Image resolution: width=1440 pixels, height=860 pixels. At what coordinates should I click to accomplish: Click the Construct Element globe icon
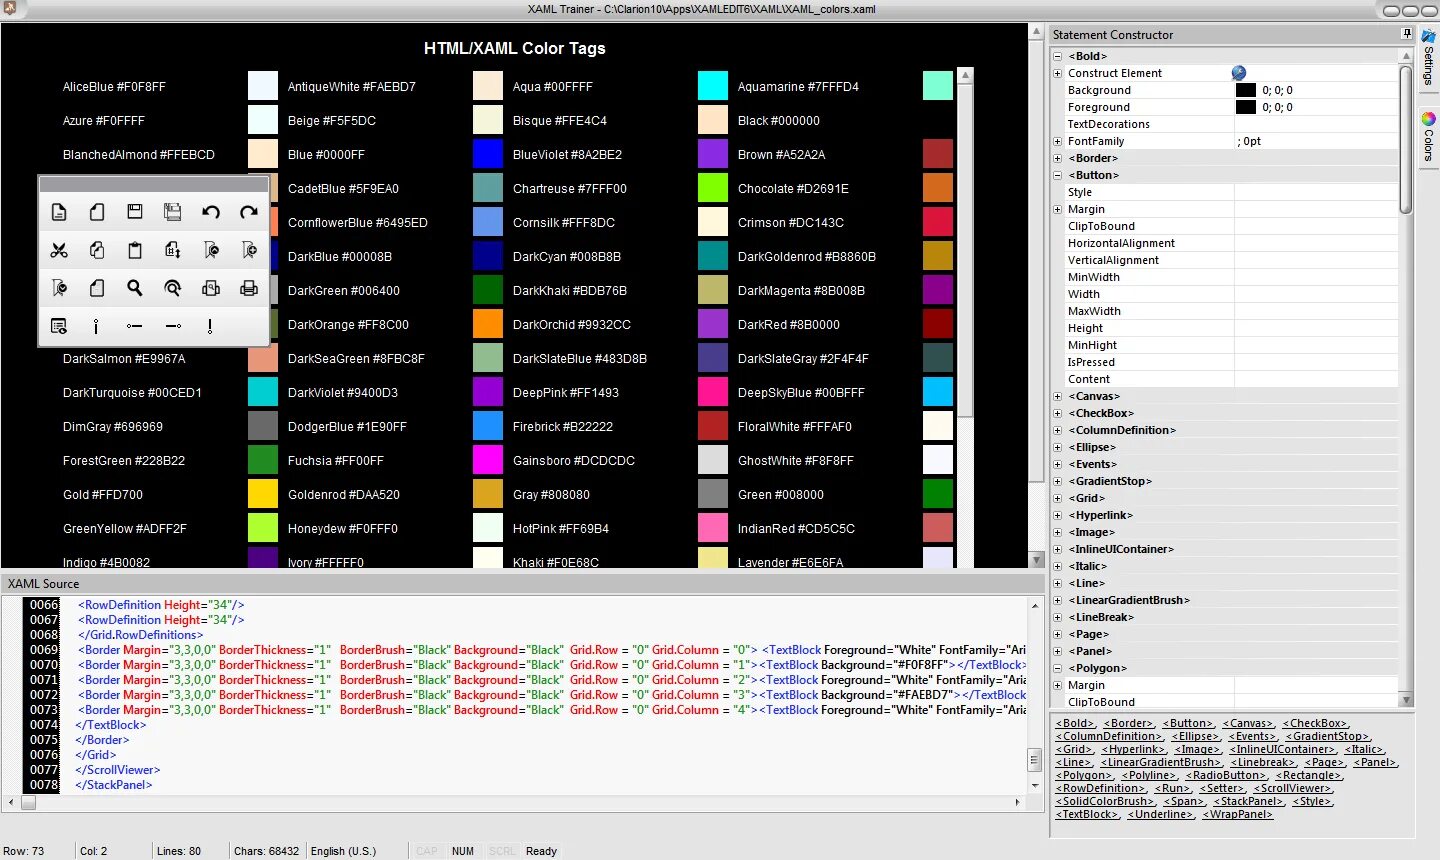coord(1238,72)
